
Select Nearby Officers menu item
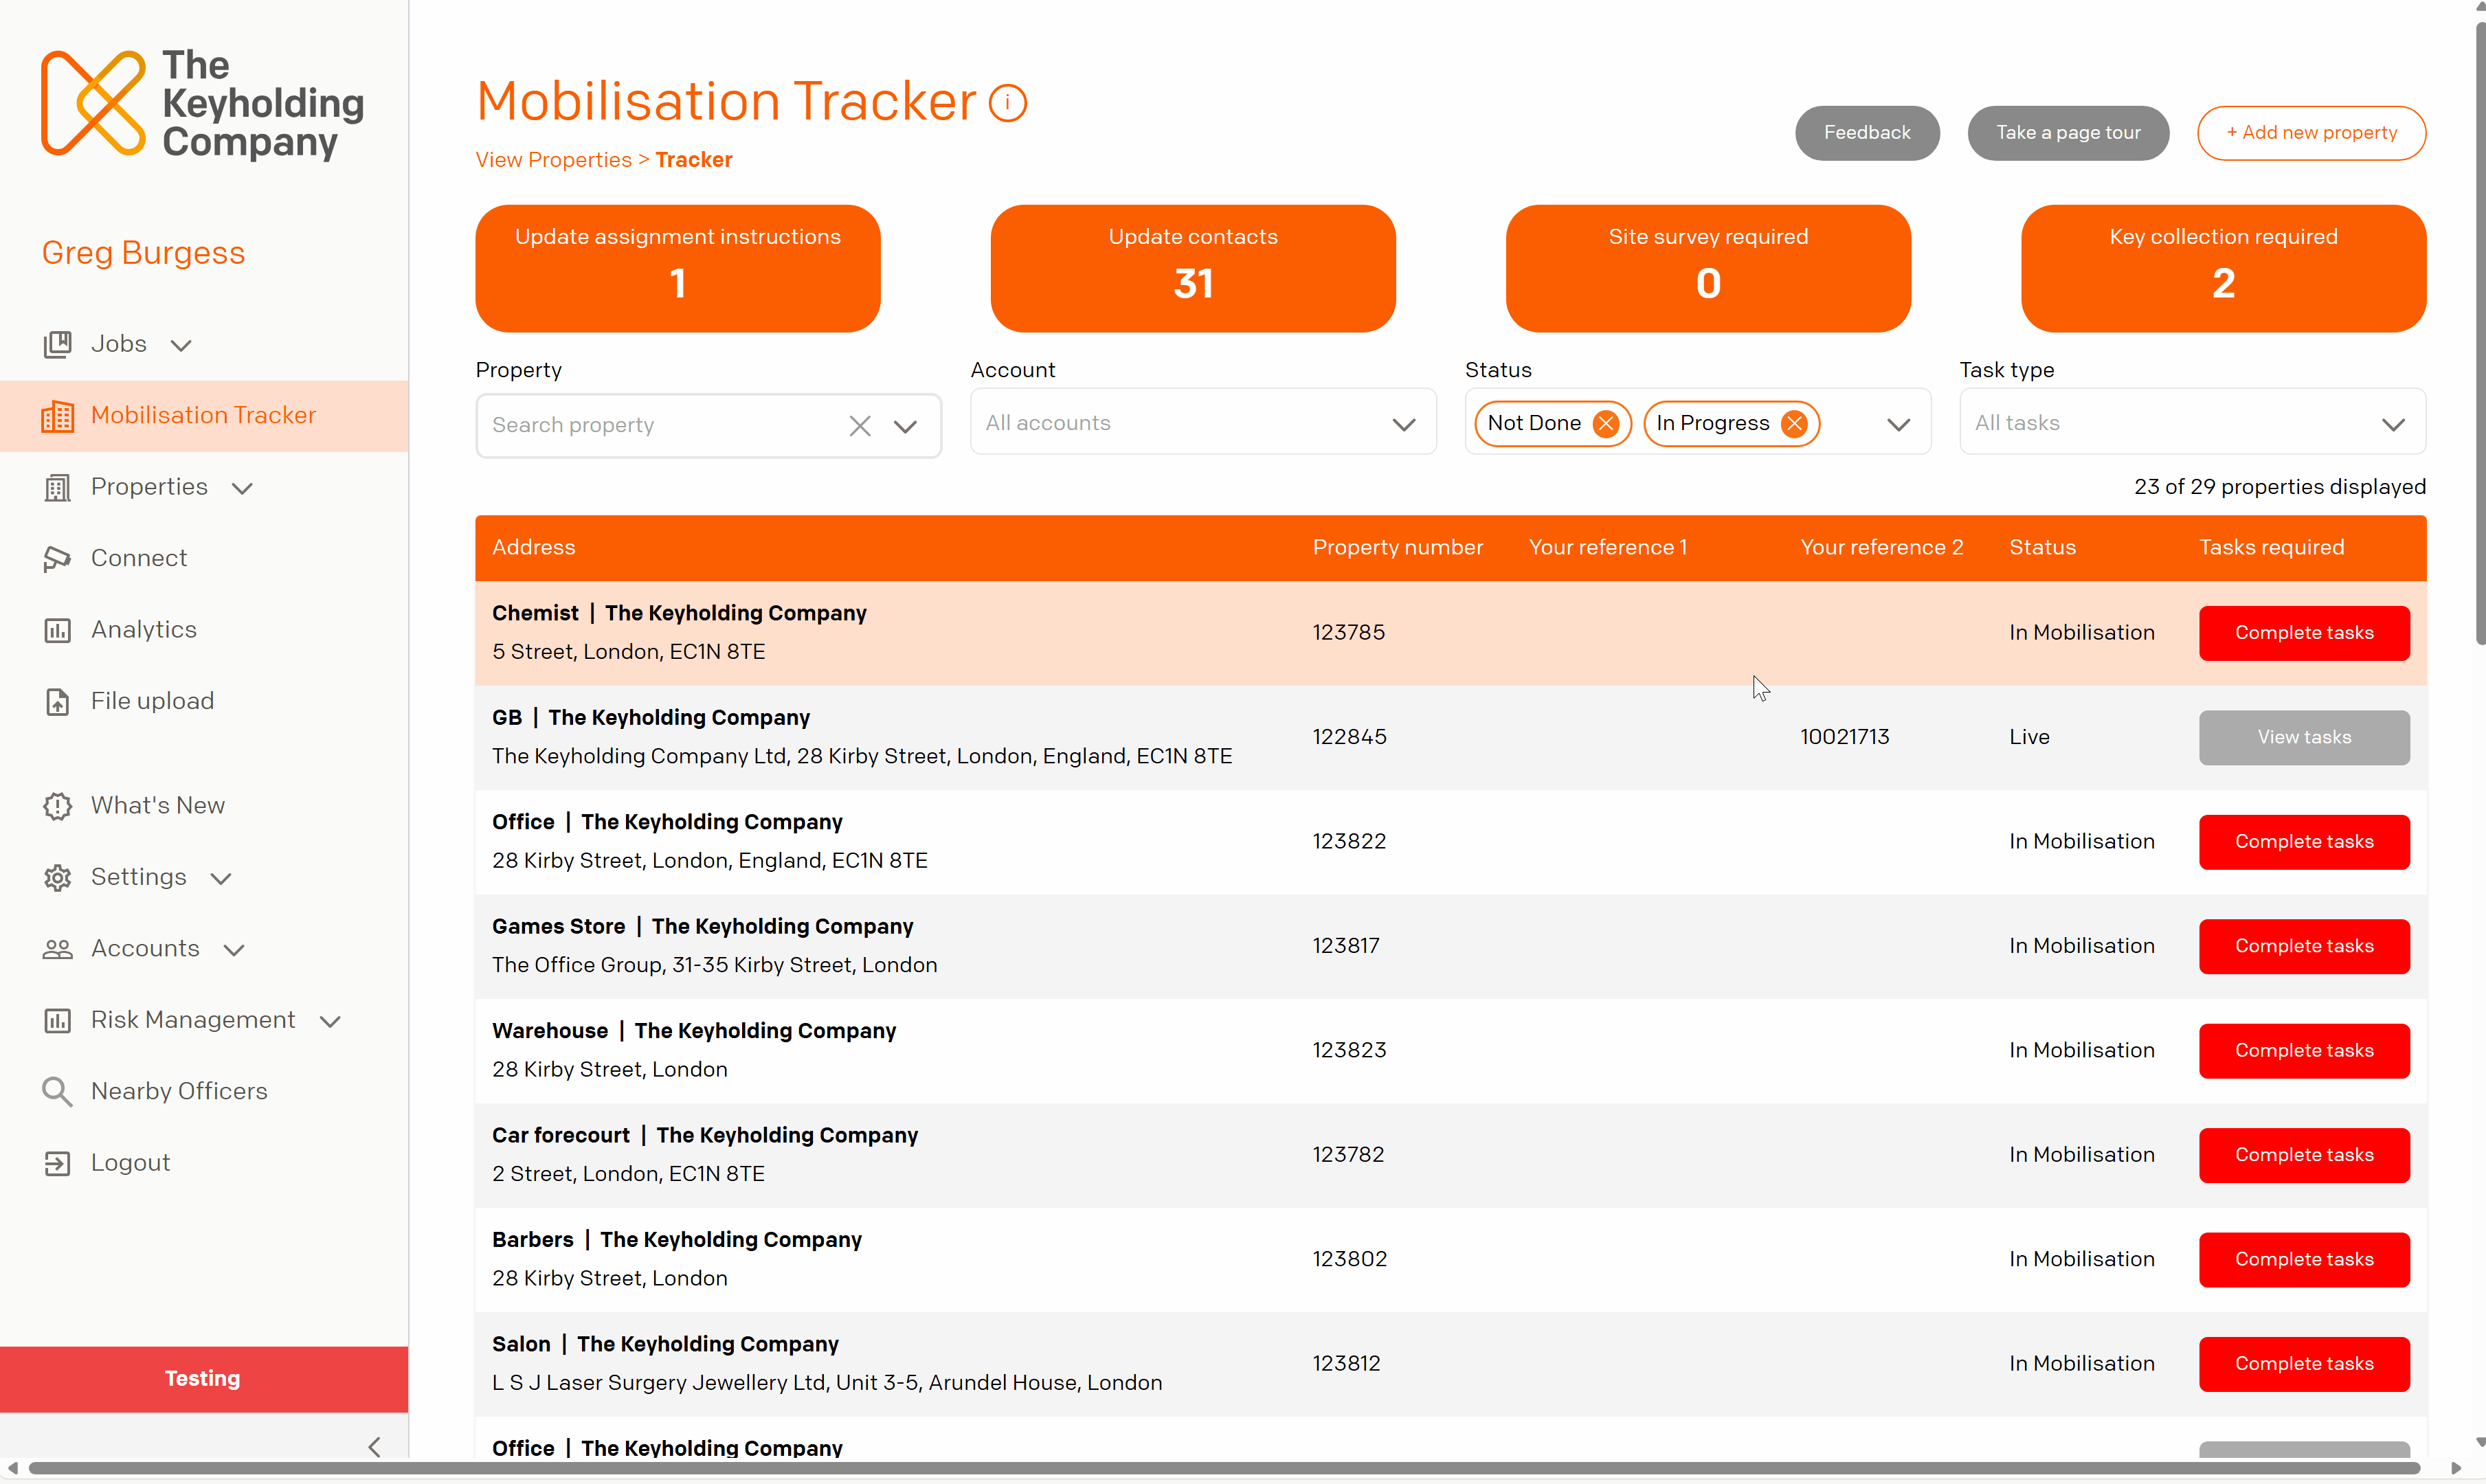(180, 1092)
